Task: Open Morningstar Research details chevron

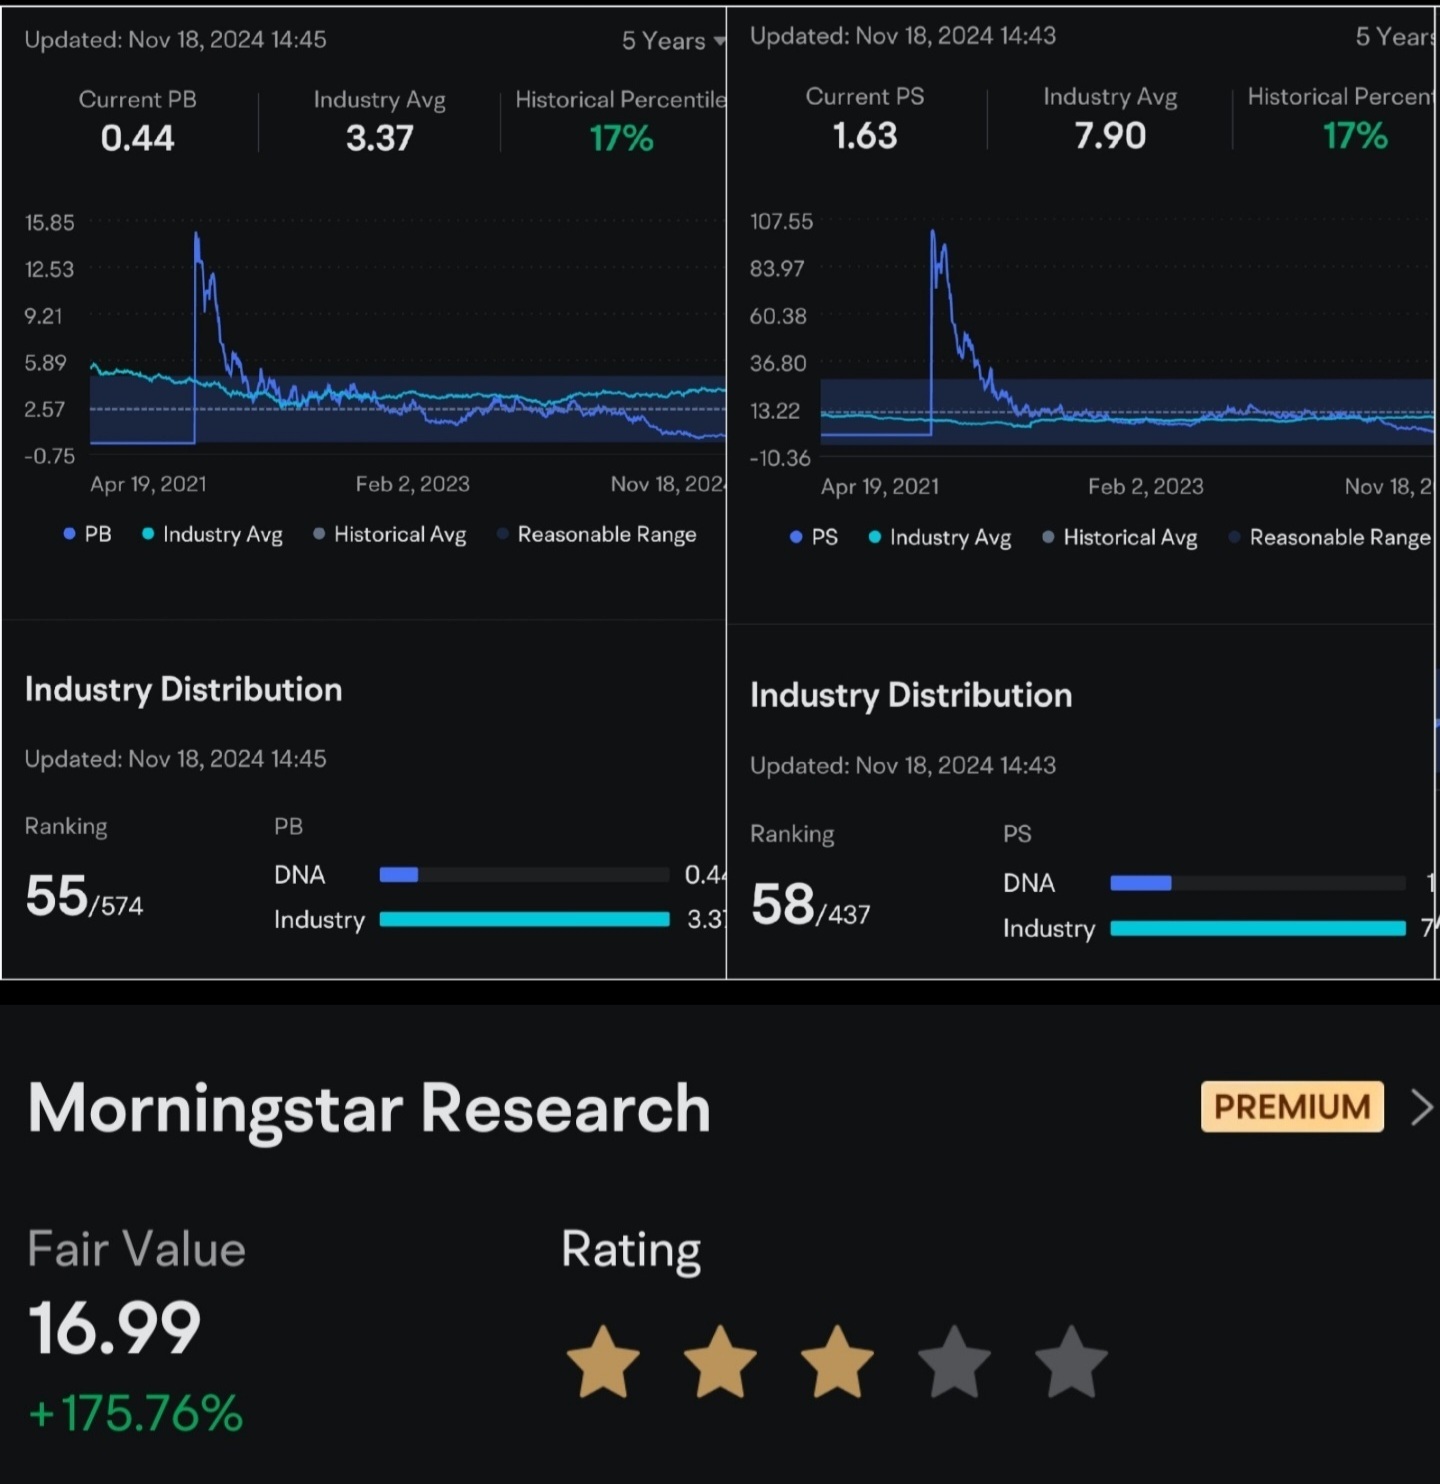Action: click(1421, 1107)
